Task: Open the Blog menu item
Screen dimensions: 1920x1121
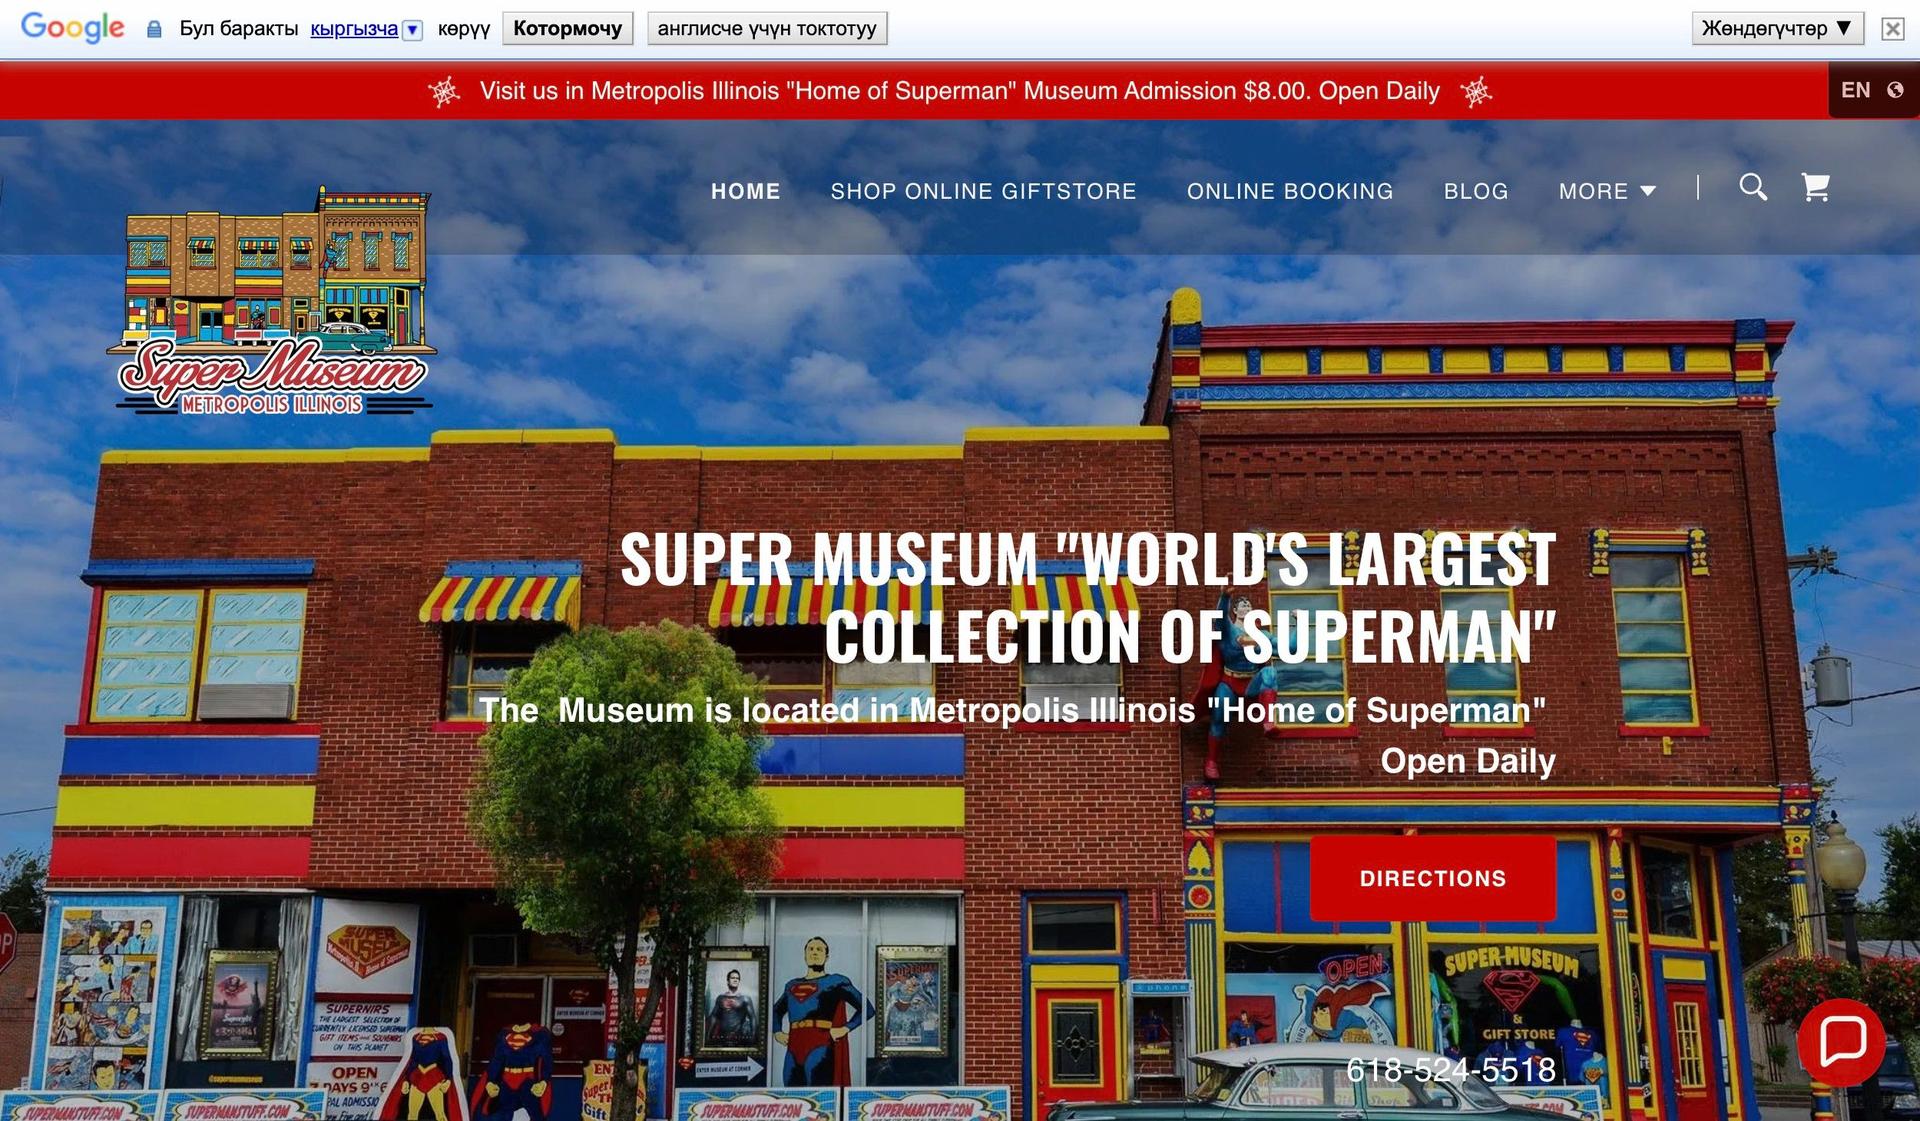Action: [1475, 191]
